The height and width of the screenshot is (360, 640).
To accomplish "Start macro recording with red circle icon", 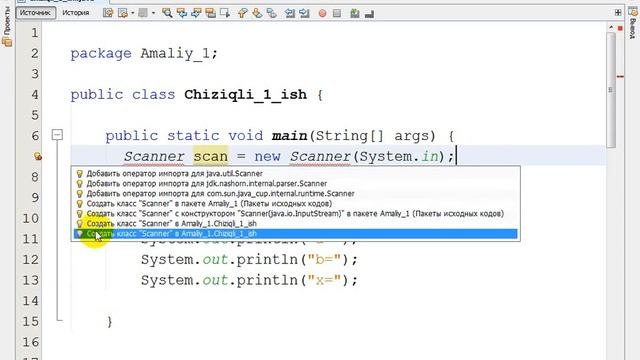I will (x=322, y=13).
